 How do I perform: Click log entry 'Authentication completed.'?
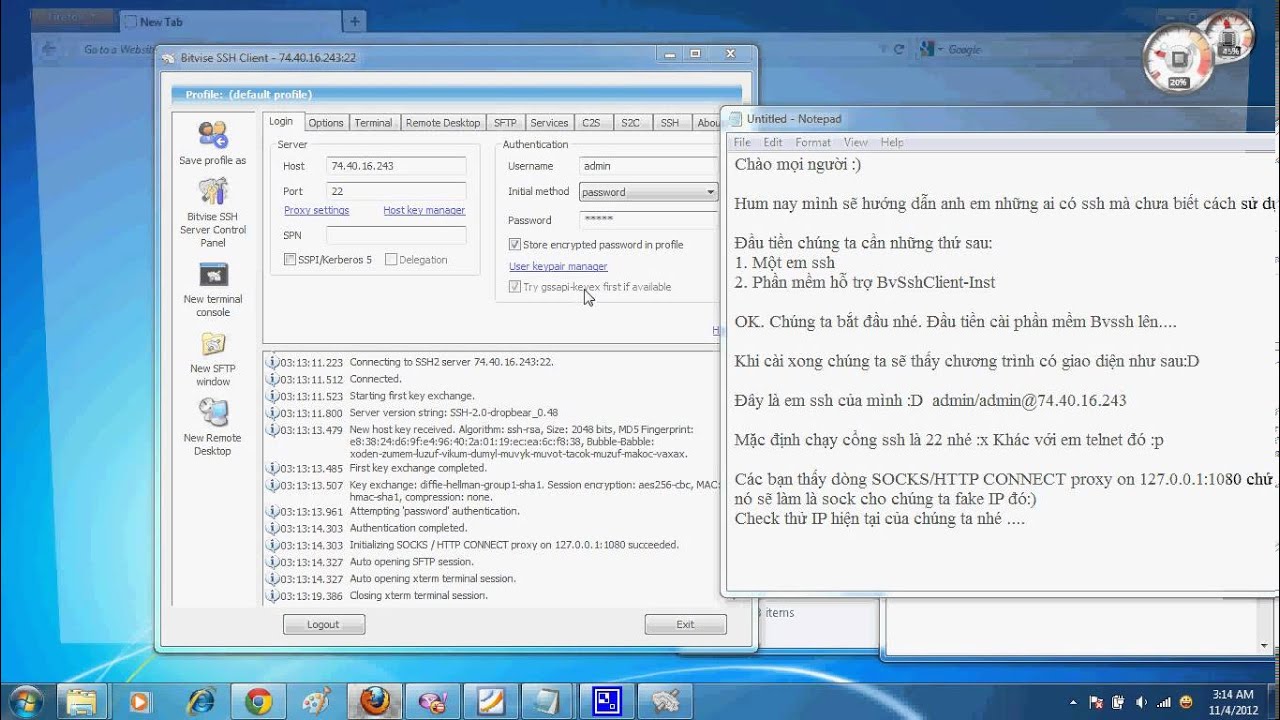point(408,528)
